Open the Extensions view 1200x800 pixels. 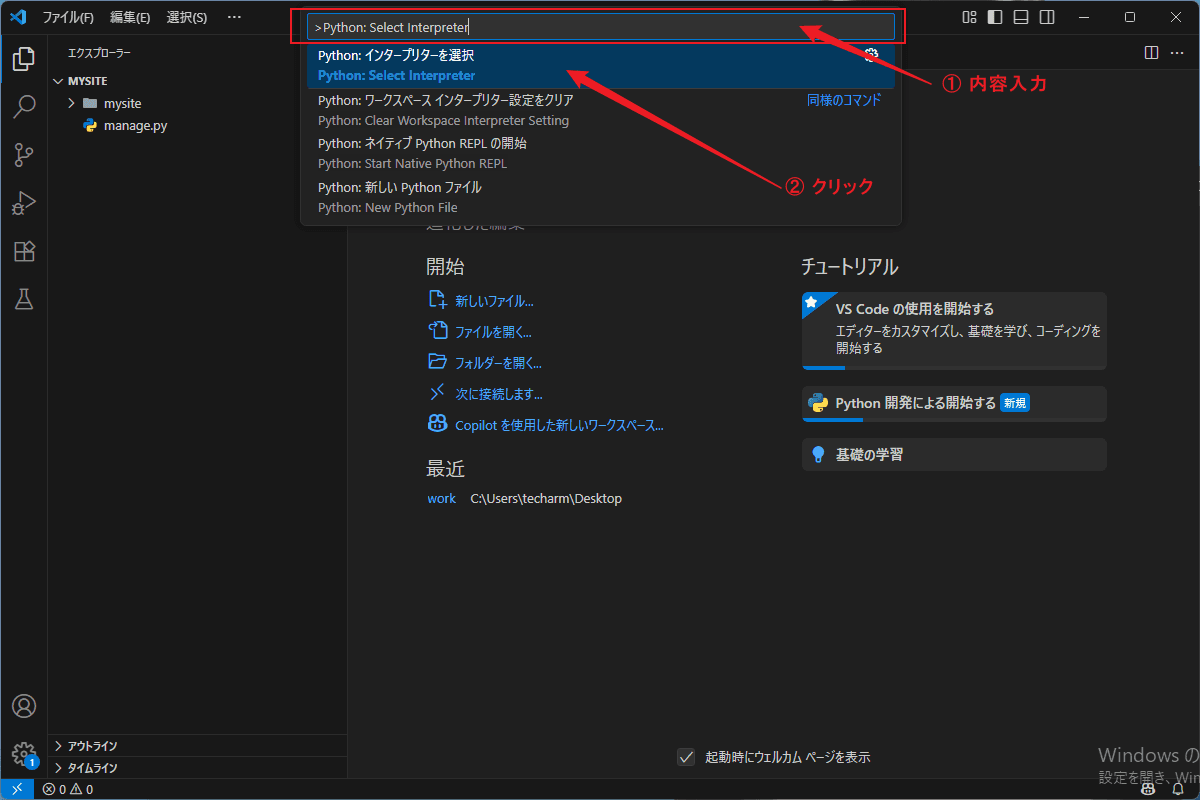tap(24, 251)
